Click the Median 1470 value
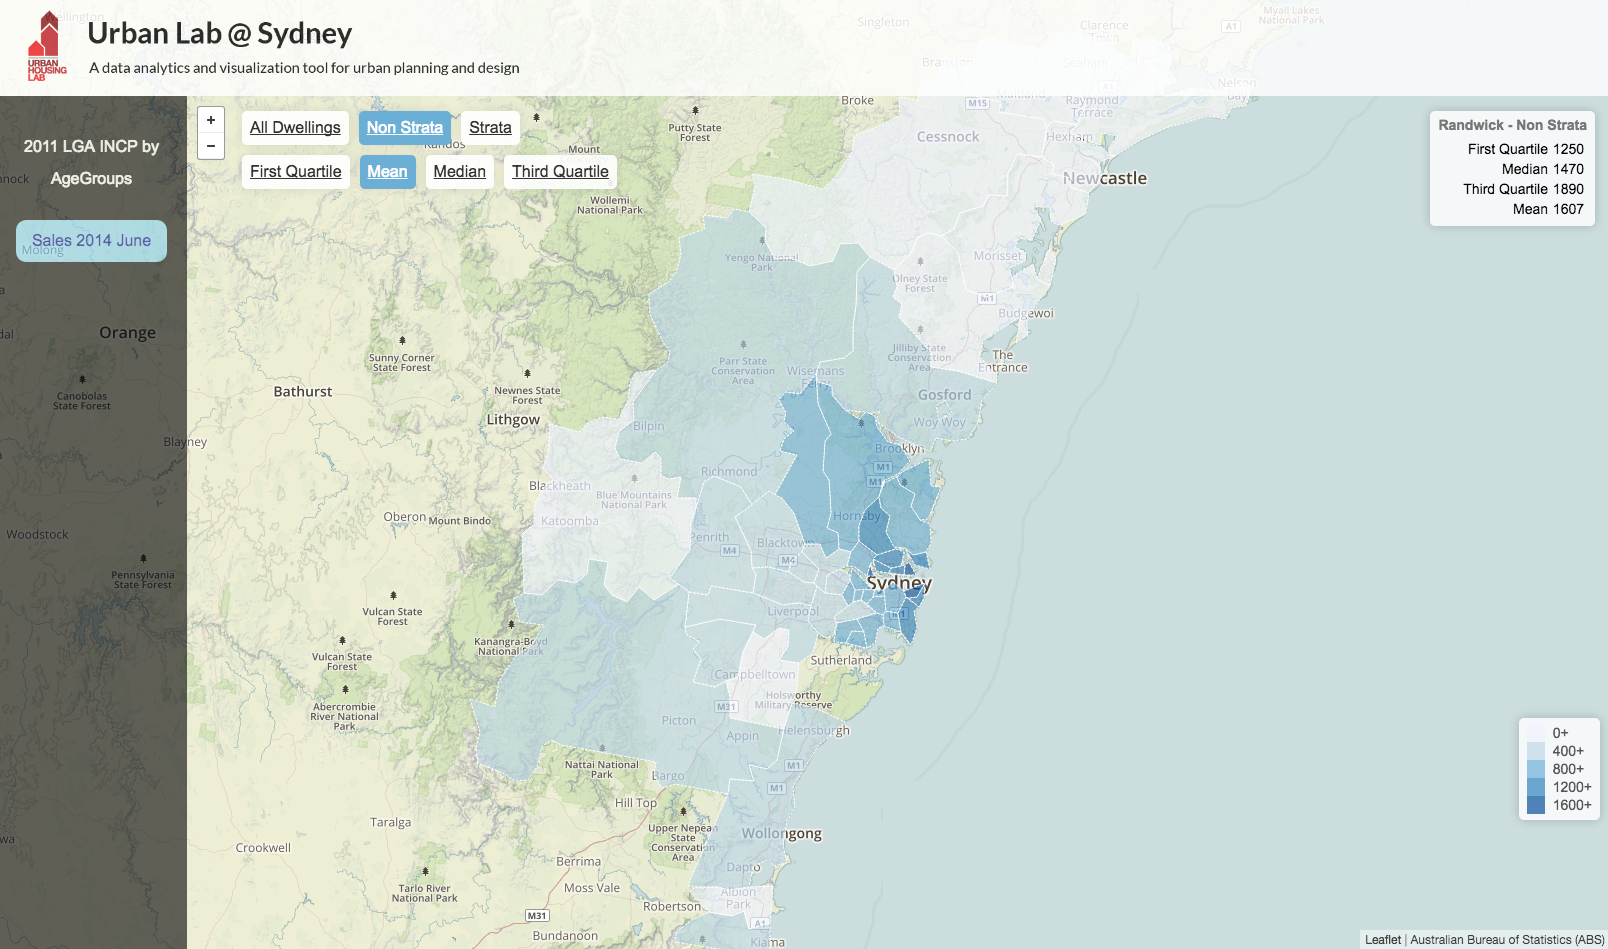This screenshot has height=949, width=1608. [x=1543, y=169]
